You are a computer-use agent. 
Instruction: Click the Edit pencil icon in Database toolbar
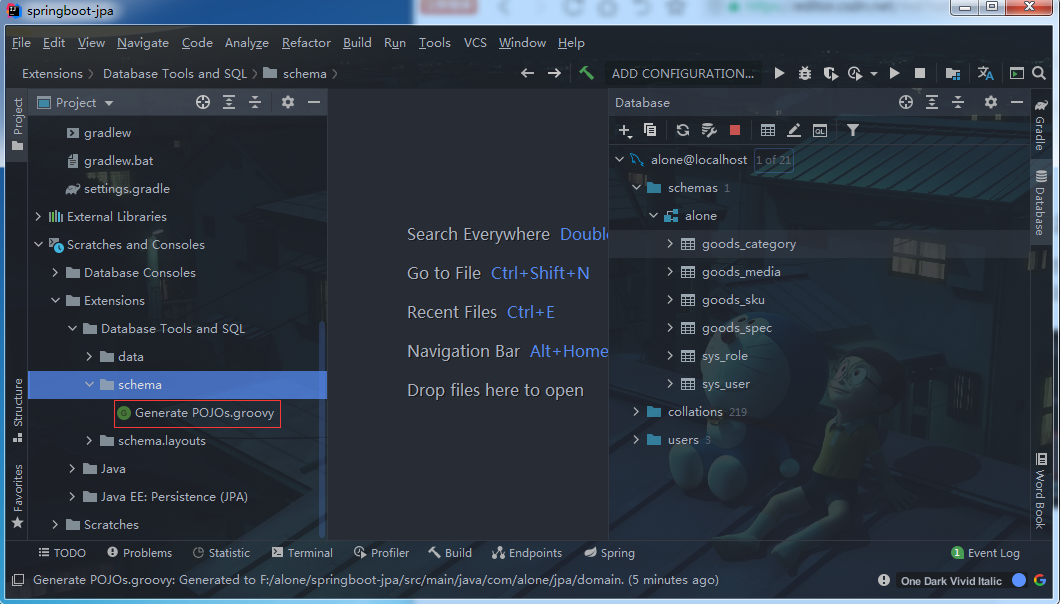(794, 130)
